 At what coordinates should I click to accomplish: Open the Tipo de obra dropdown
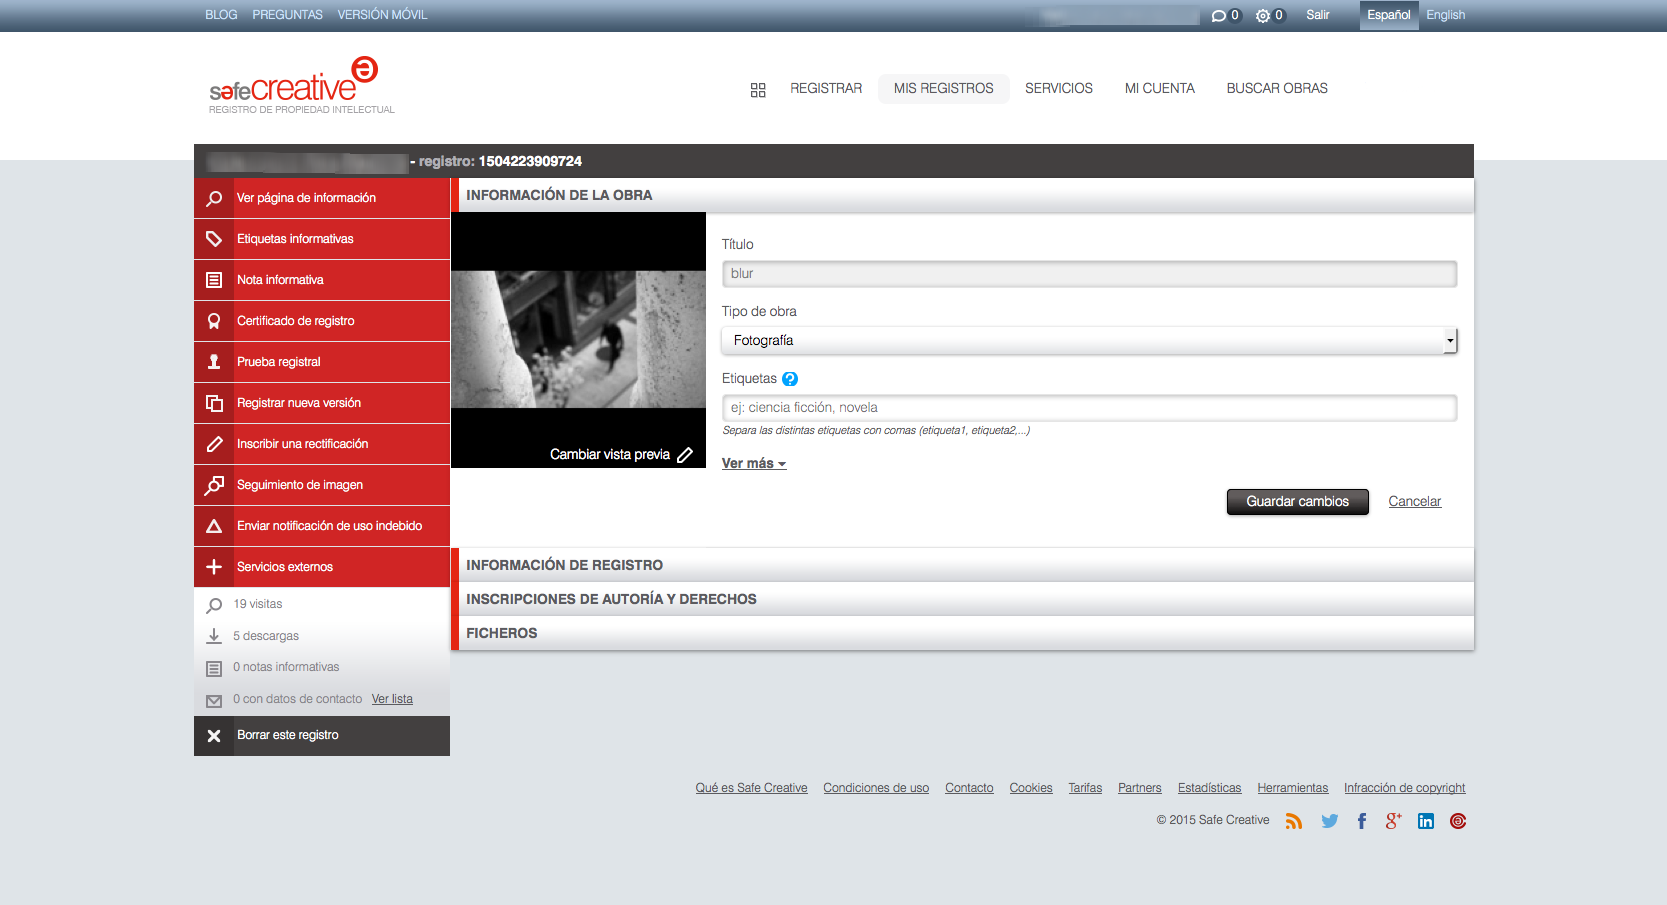pyautogui.click(x=1089, y=341)
